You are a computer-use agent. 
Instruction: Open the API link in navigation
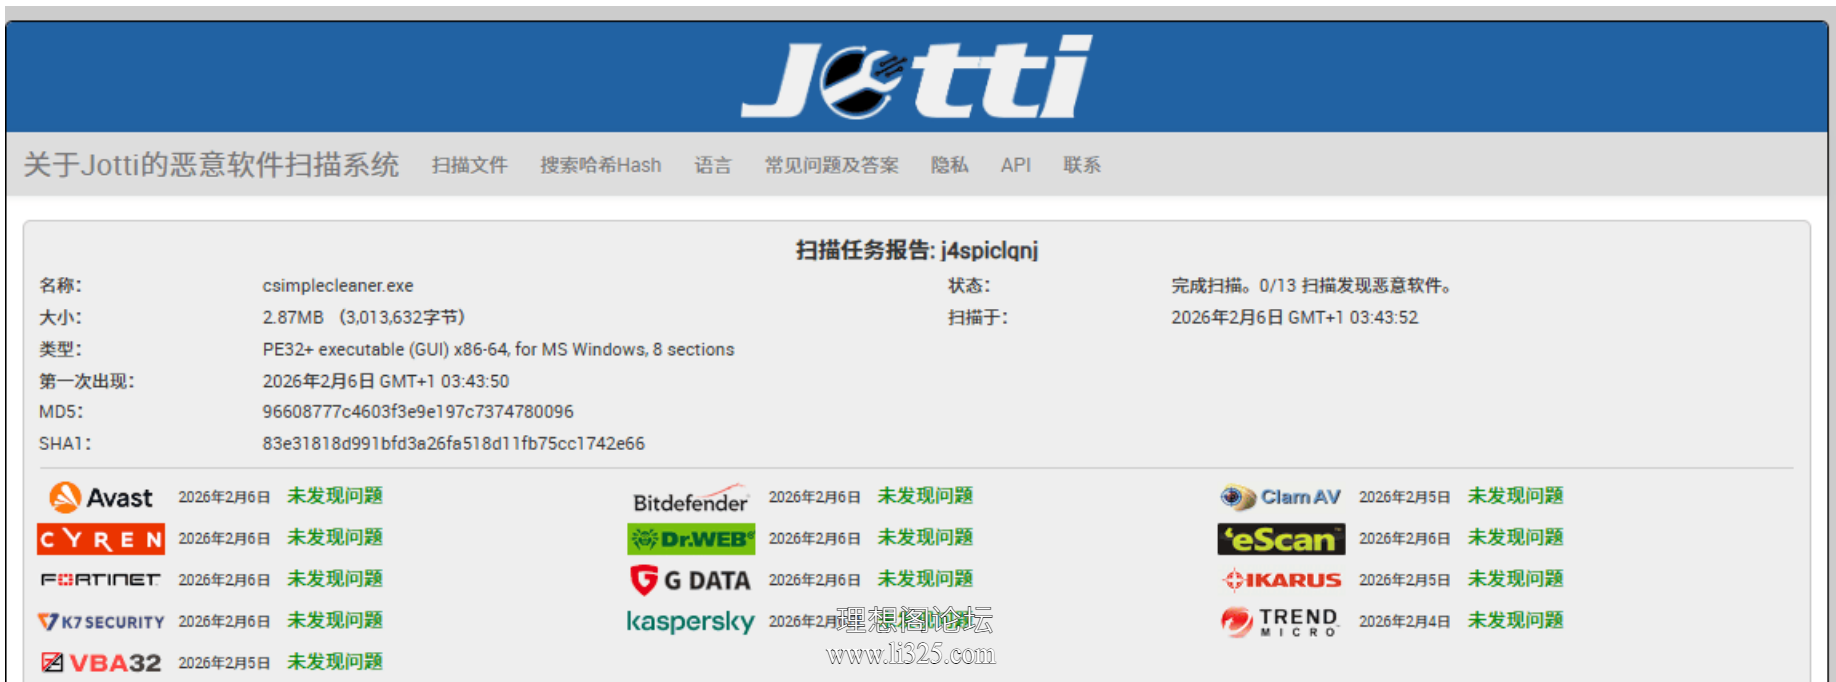click(1015, 165)
